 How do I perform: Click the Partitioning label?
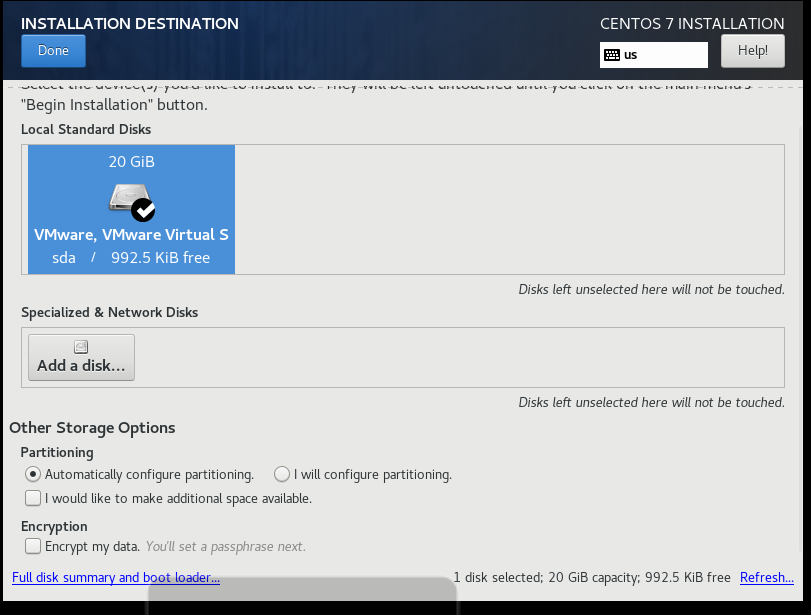(57, 453)
